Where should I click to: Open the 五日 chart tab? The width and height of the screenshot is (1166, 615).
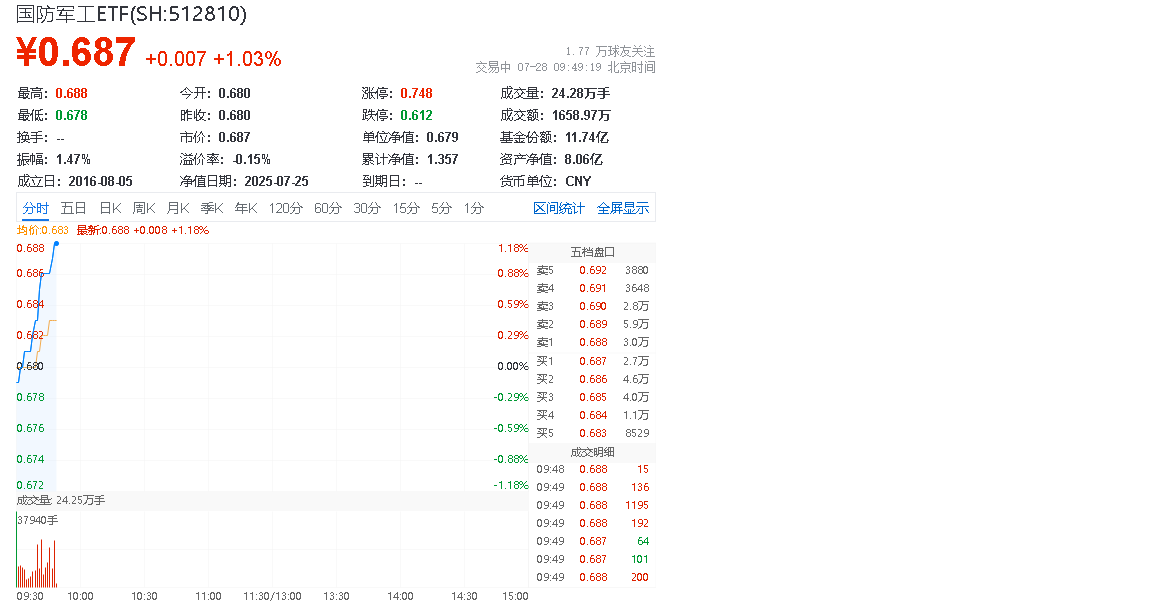coord(73,208)
